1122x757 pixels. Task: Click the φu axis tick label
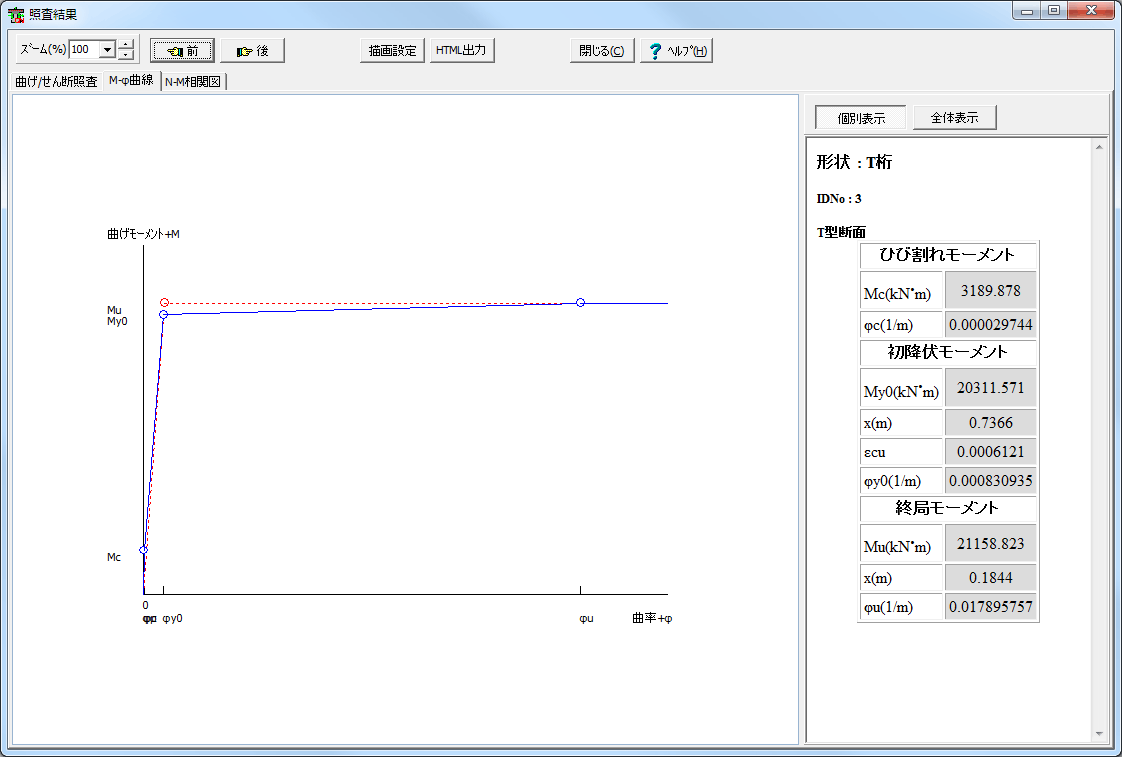tap(586, 619)
